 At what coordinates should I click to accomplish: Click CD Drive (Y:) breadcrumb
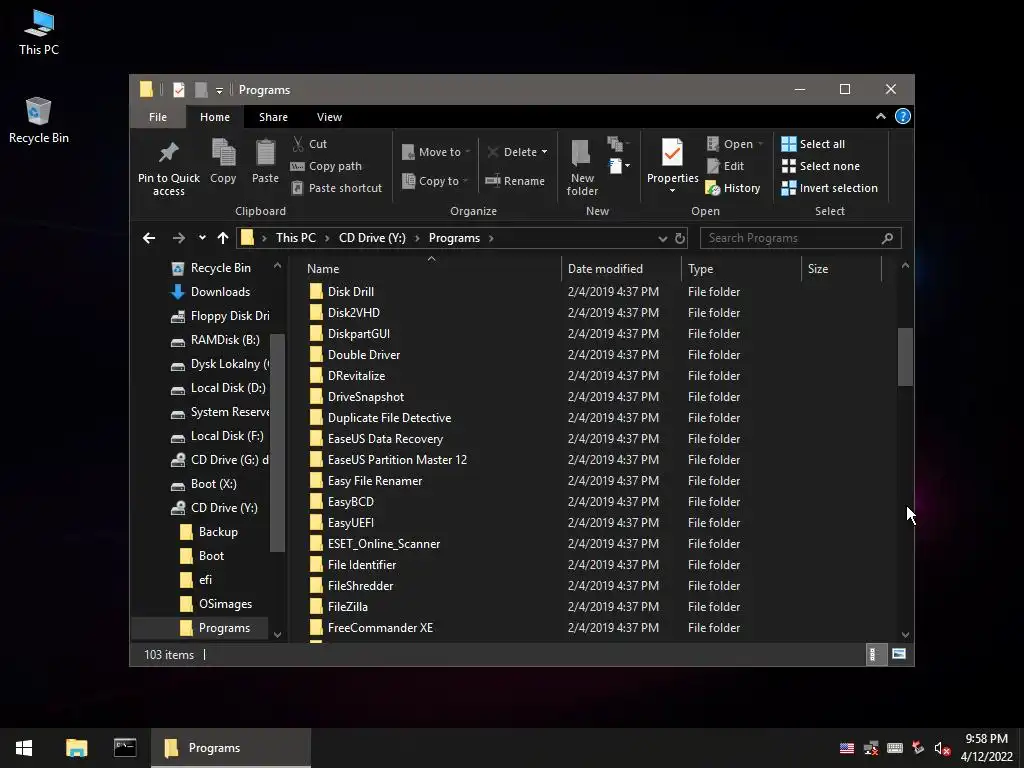(x=372, y=238)
